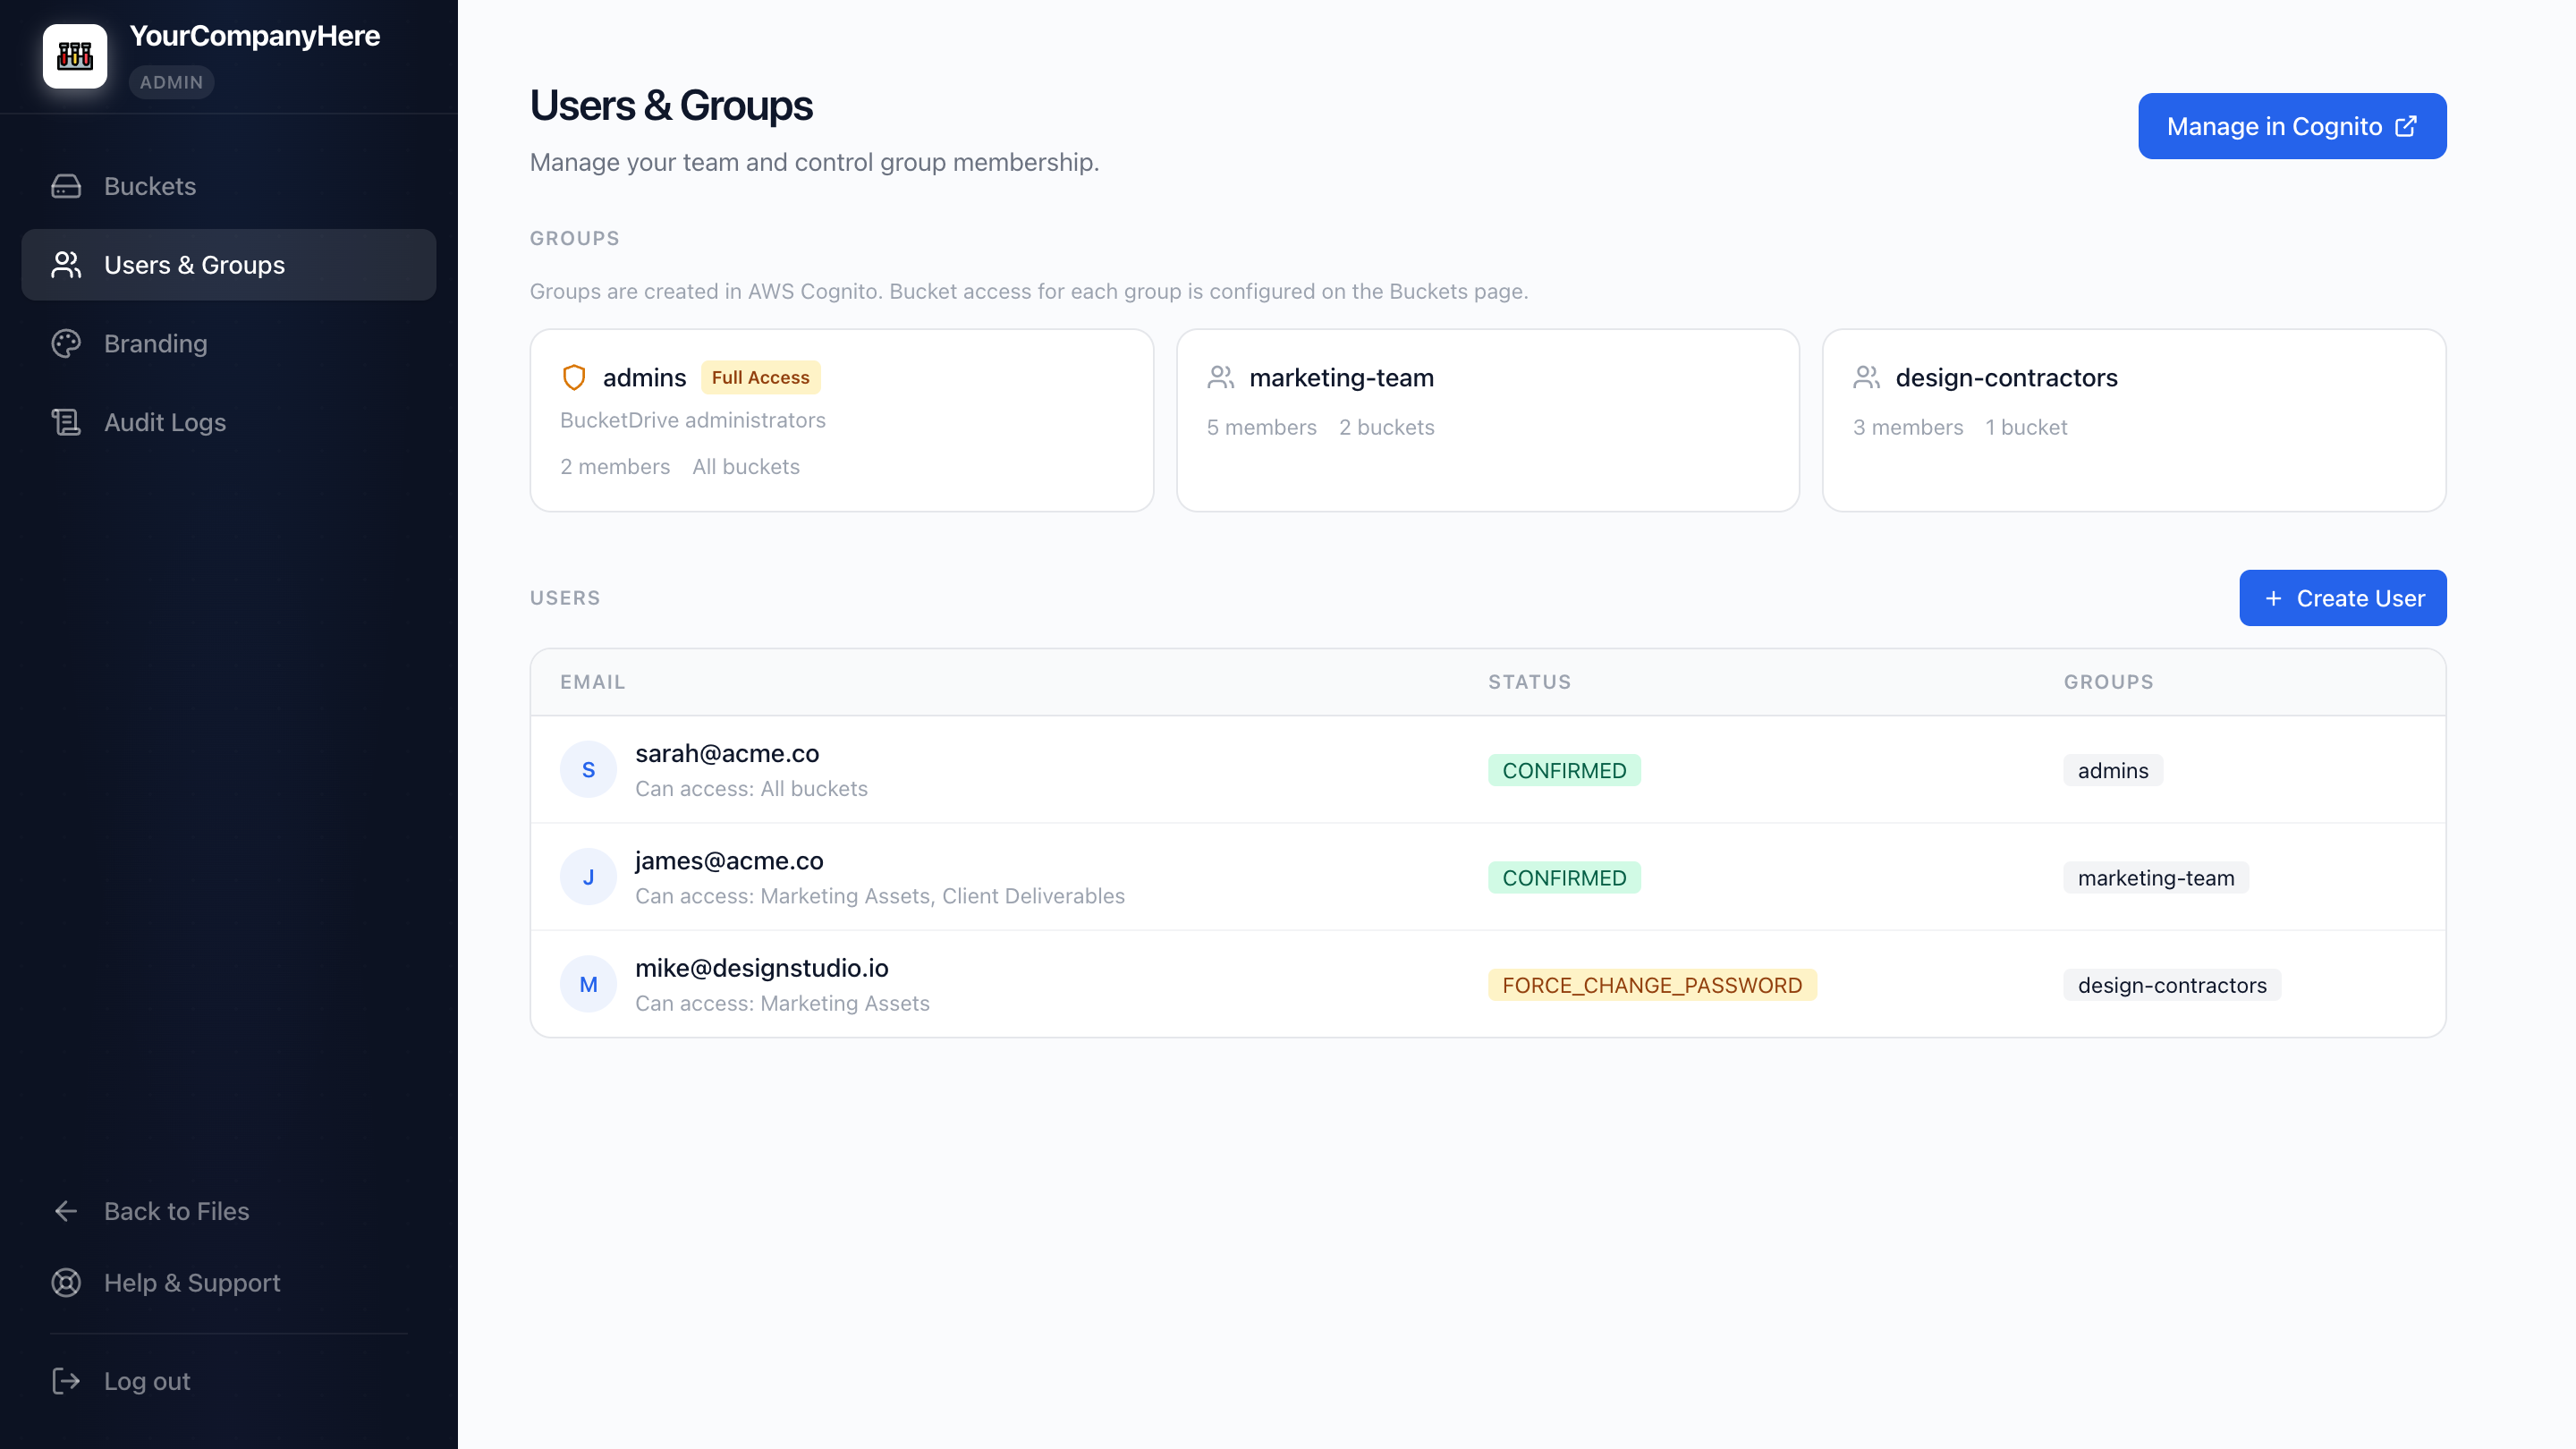Click the external link icon on Manage in Cognito
This screenshot has height=1449, width=2576.
pyautogui.click(x=2406, y=126)
